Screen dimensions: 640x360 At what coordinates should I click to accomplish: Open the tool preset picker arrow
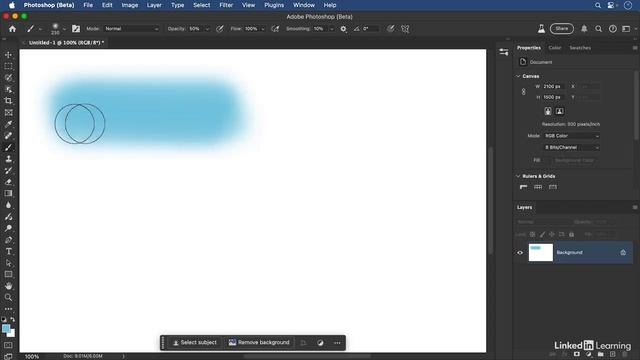pyautogui.click(x=40, y=29)
